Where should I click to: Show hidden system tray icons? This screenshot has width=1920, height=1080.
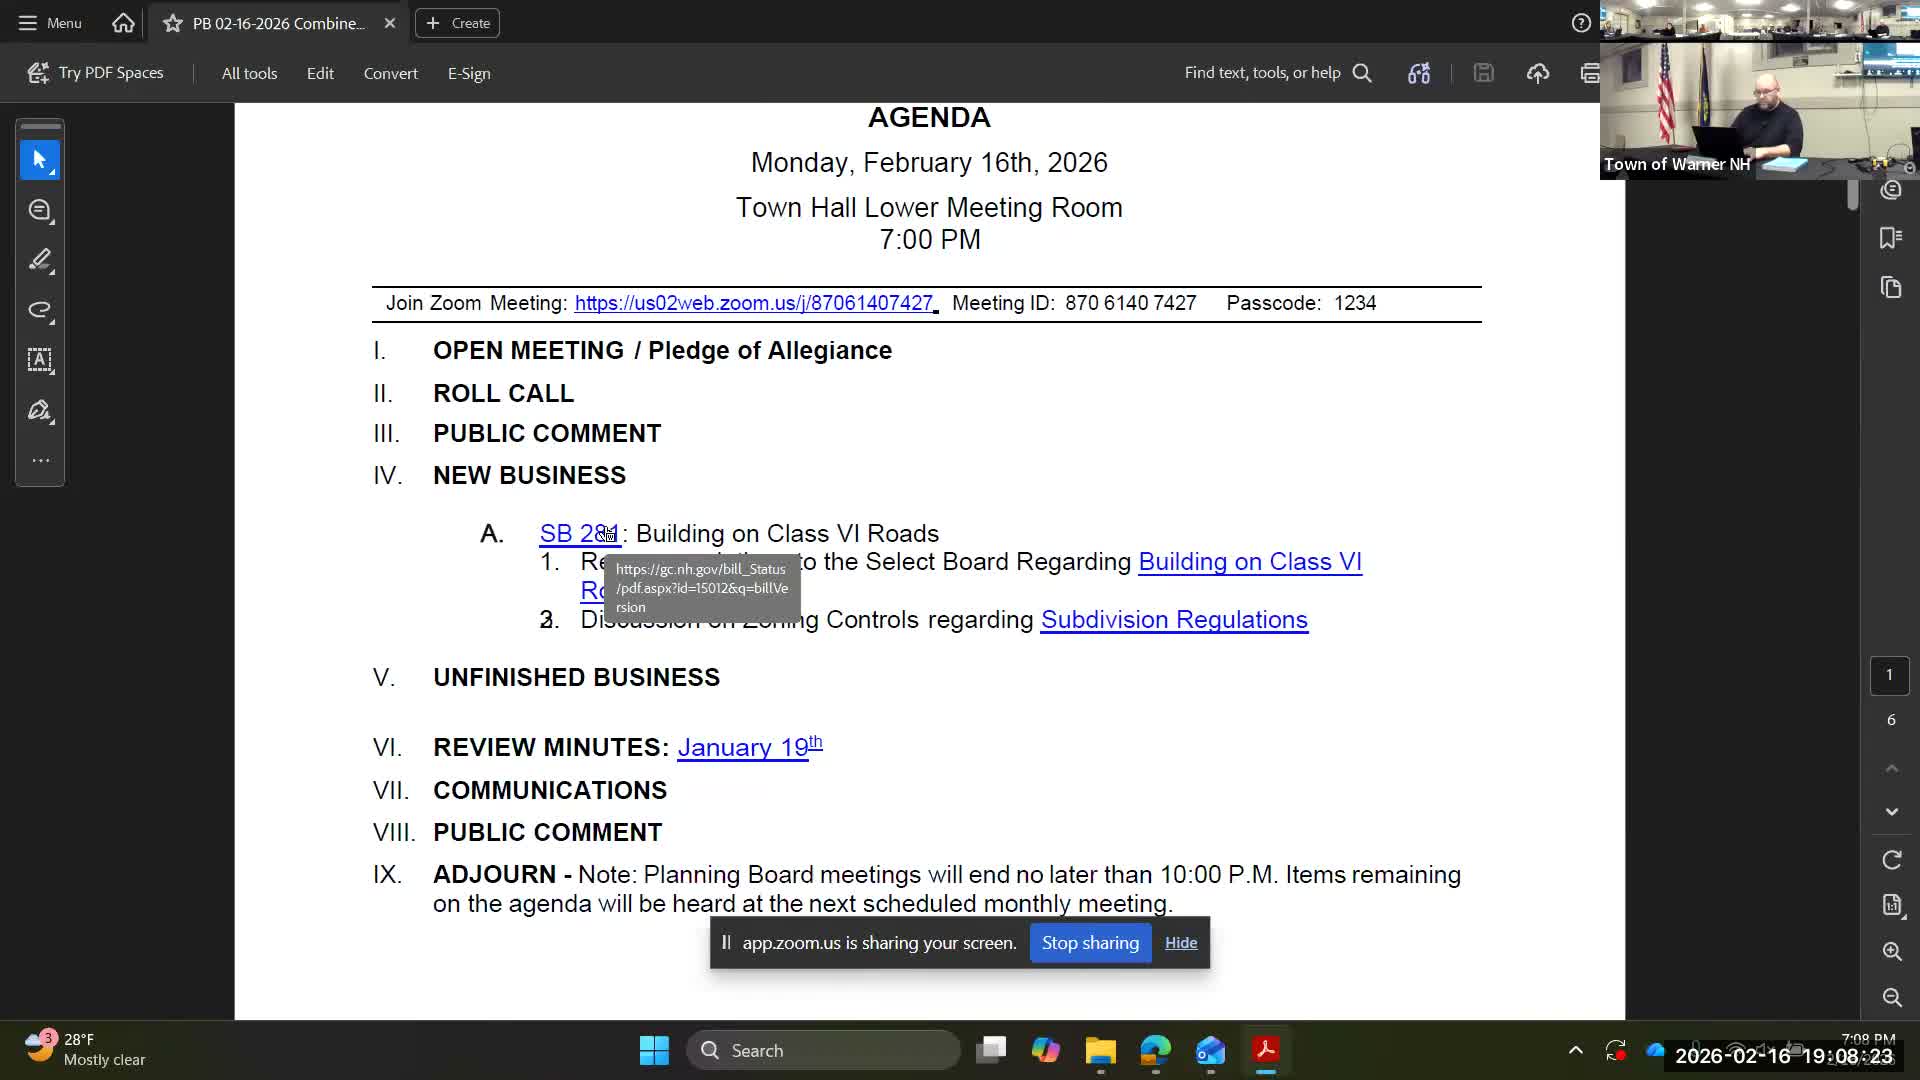[x=1575, y=1050]
